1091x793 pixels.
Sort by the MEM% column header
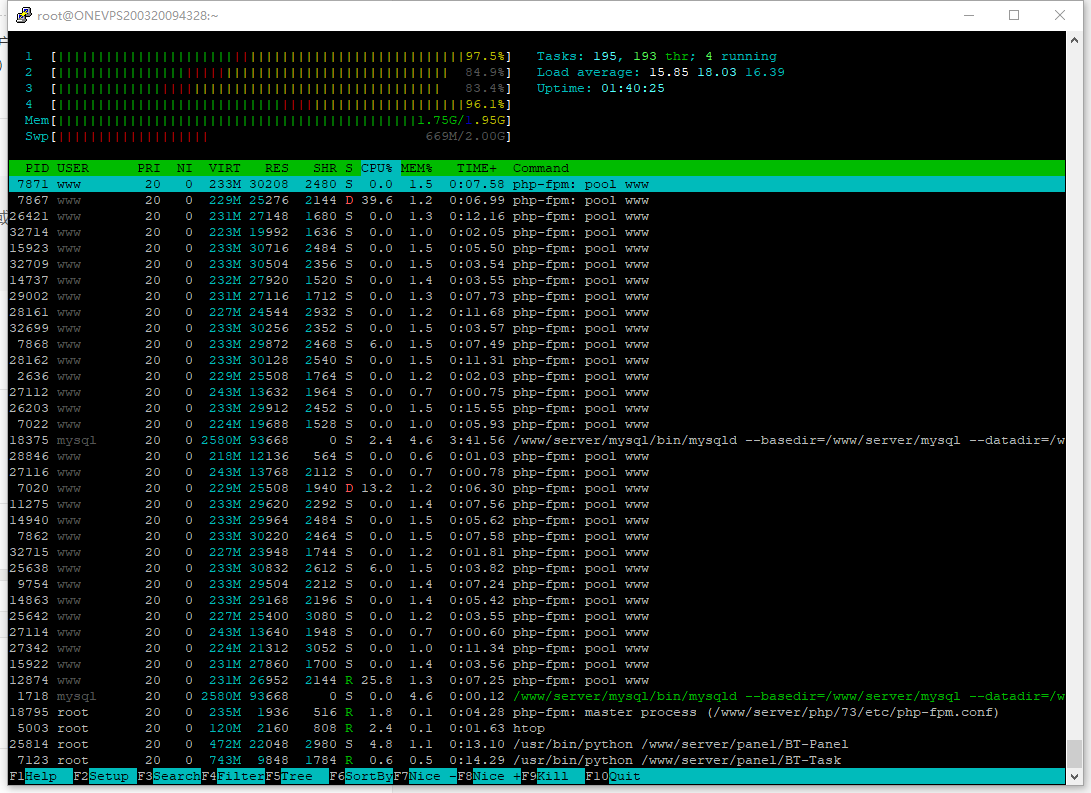coord(416,168)
